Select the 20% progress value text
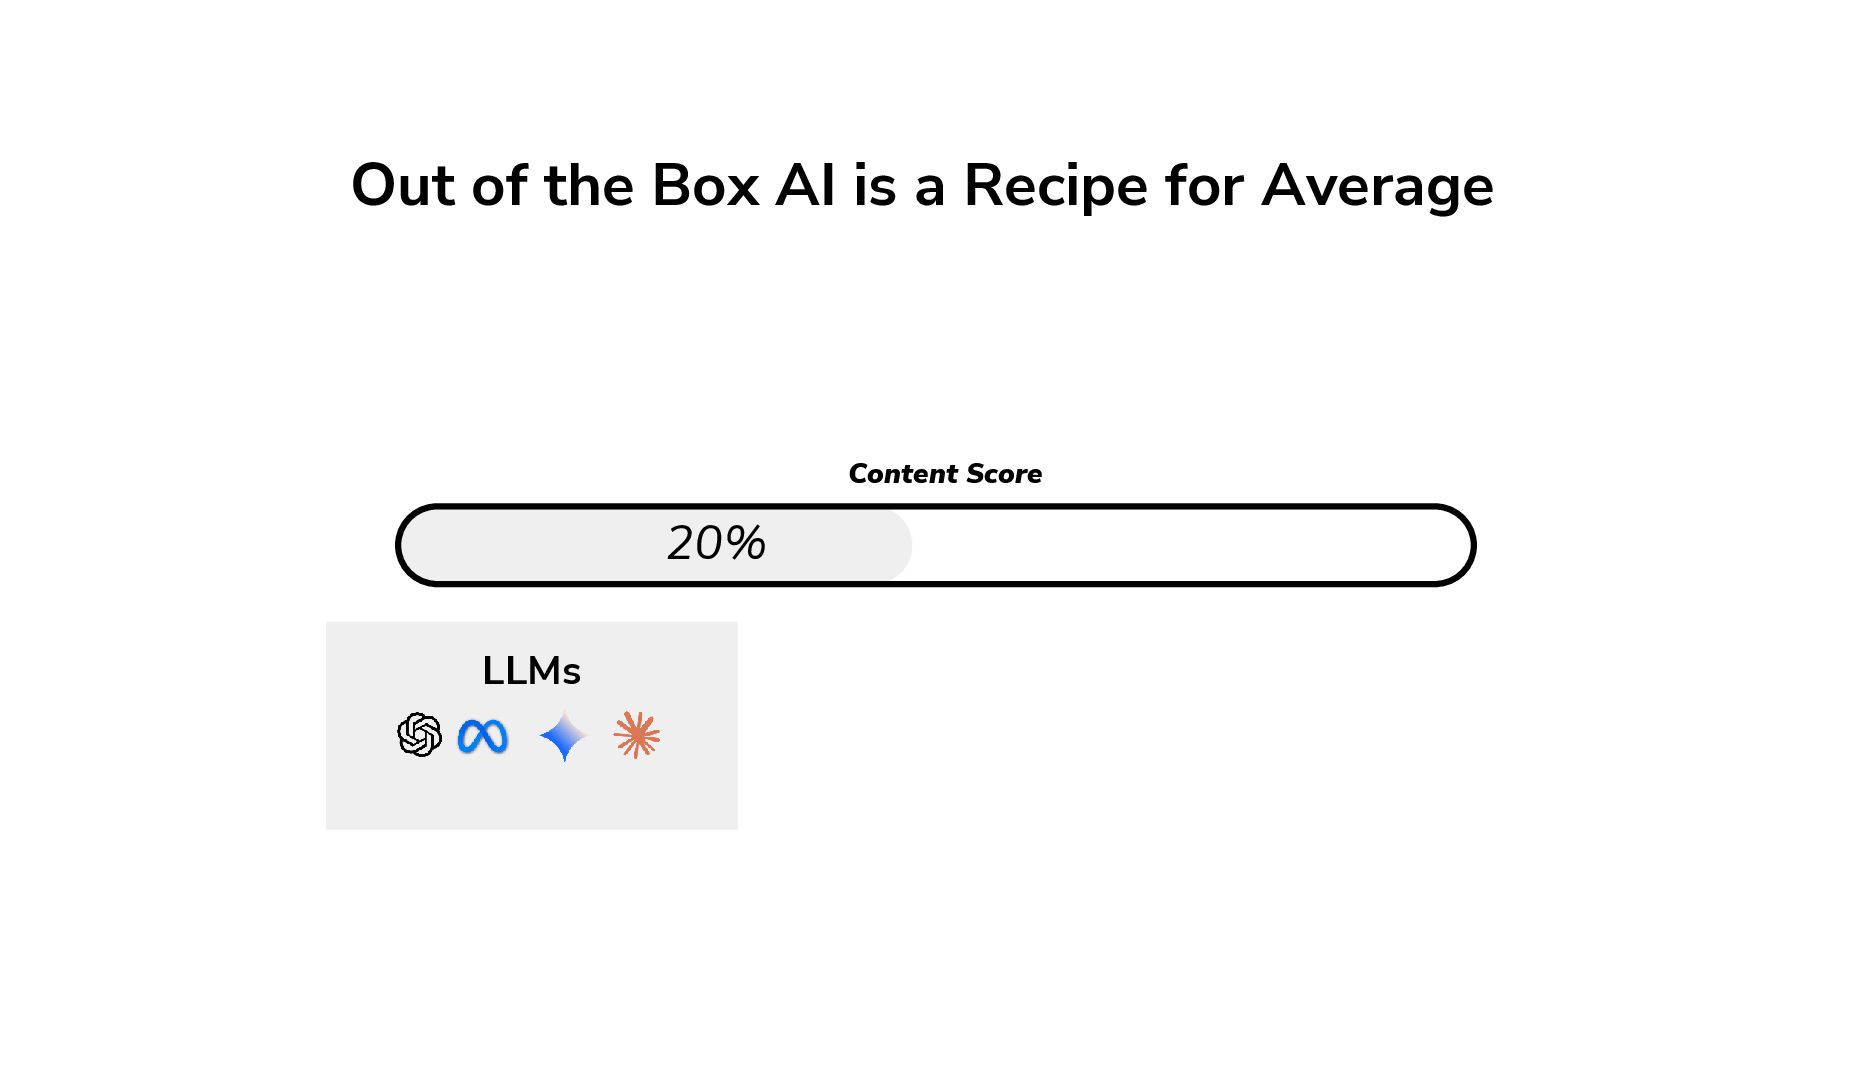1872x1080 pixels. point(716,543)
